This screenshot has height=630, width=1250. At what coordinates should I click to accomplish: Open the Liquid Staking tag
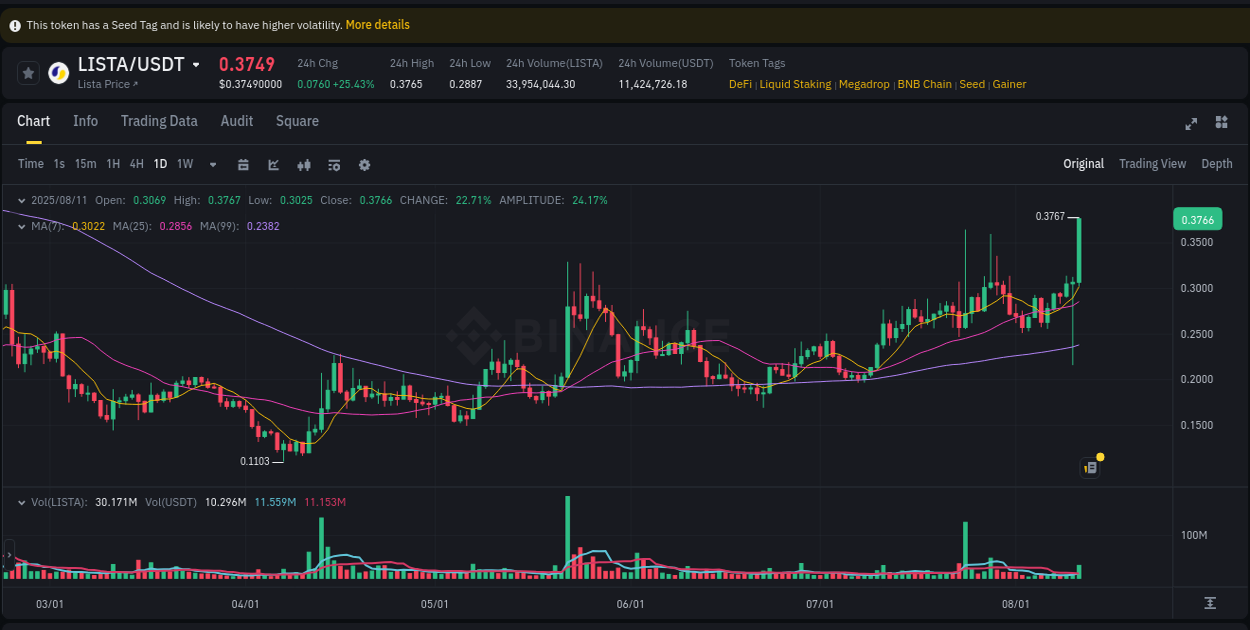pos(795,84)
